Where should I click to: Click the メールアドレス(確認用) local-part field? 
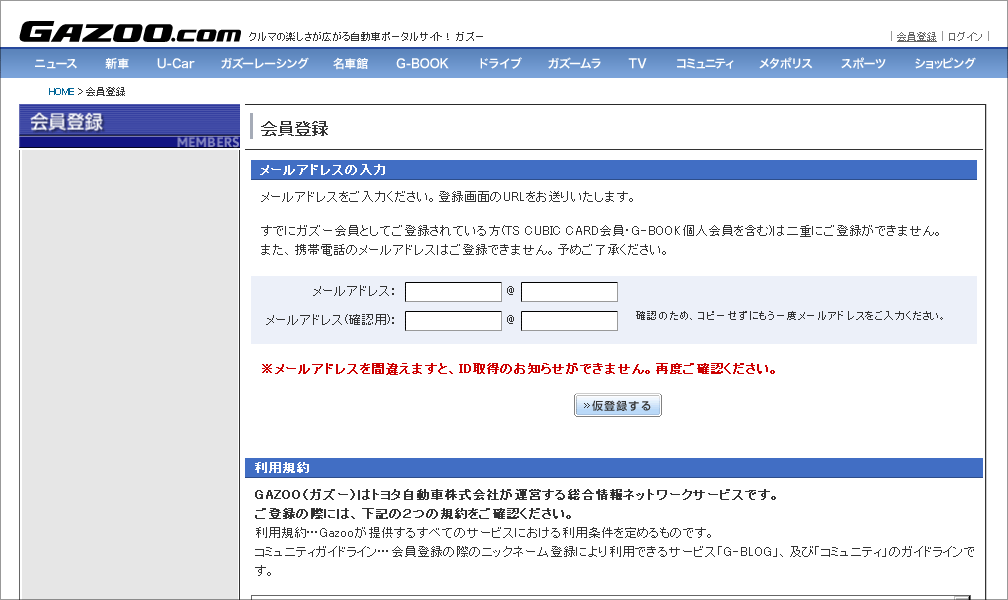[x=453, y=321]
